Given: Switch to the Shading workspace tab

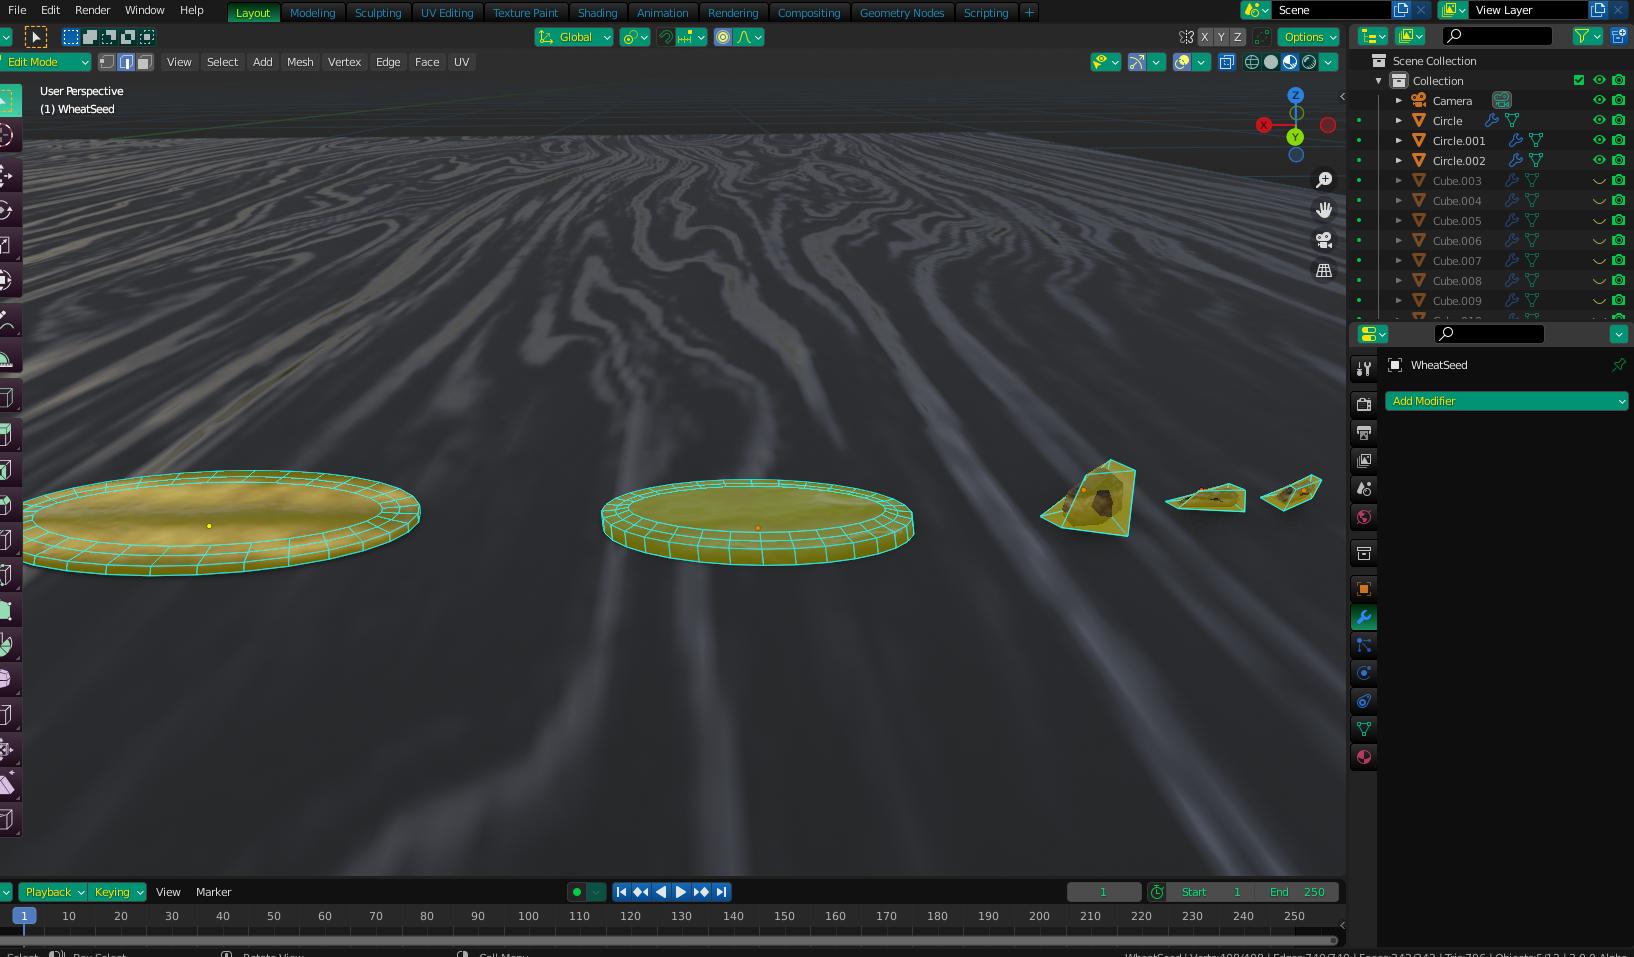Looking at the screenshot, I should [597, 13].
